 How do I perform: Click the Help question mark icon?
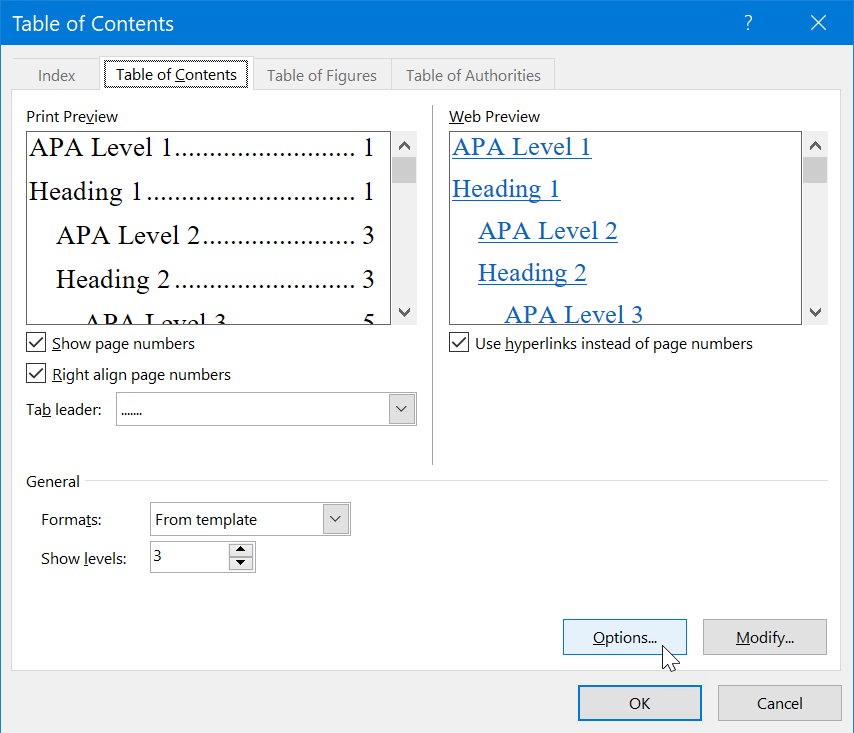click(x=748, y=22)
